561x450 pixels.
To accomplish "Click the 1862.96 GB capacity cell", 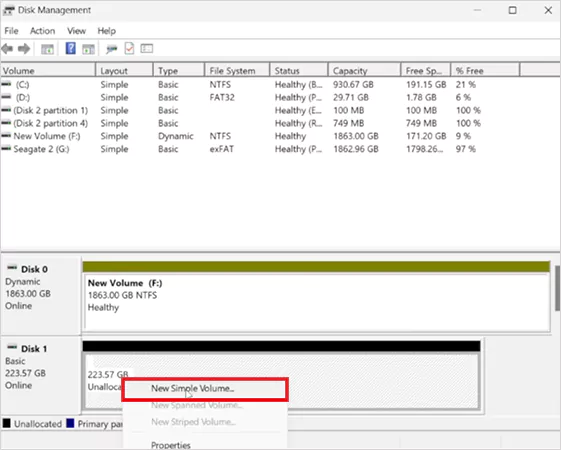I will pyautogui.click(x=356, y=149).
